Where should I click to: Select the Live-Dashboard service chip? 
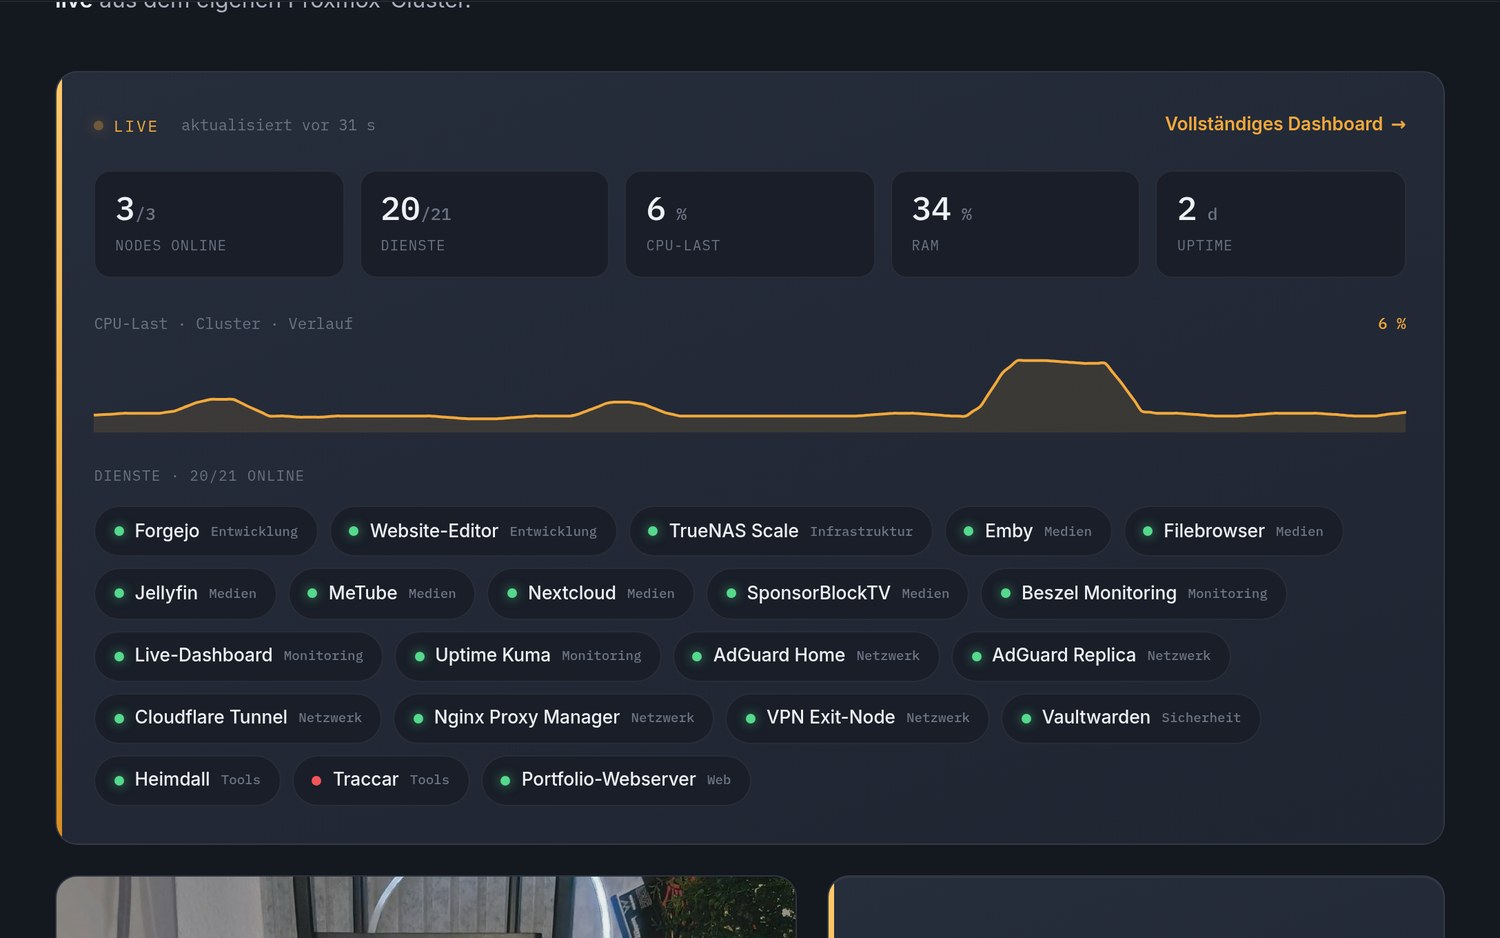click(239, 655)
